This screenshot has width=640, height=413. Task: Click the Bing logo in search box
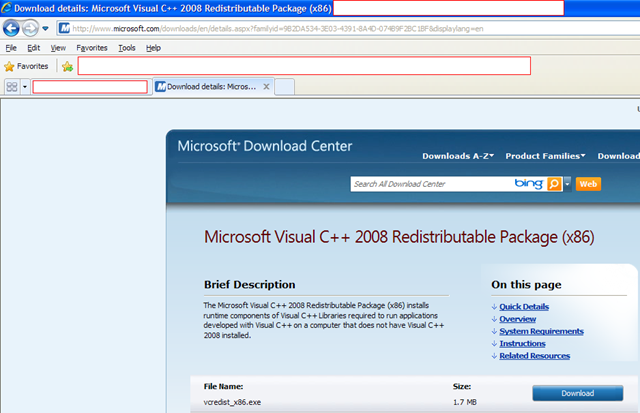(x=529, y=184)
